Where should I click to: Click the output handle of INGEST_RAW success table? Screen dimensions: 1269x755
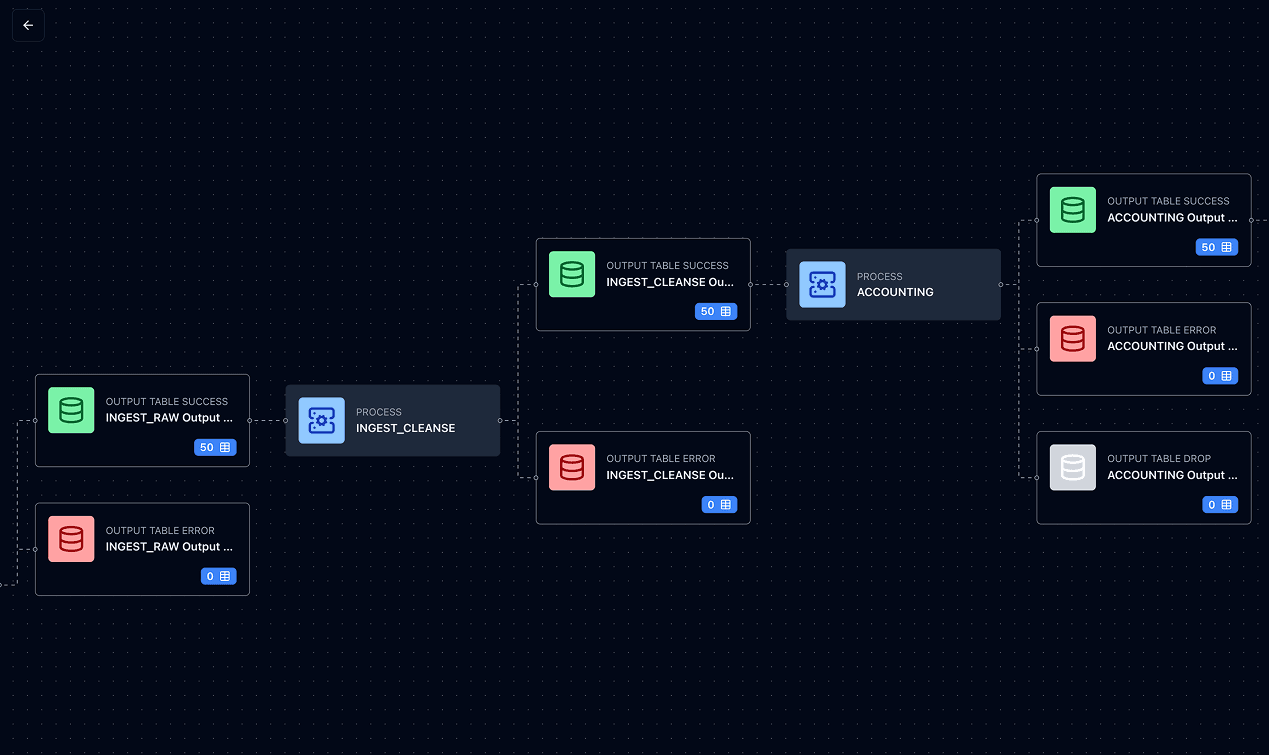point(250,421)
